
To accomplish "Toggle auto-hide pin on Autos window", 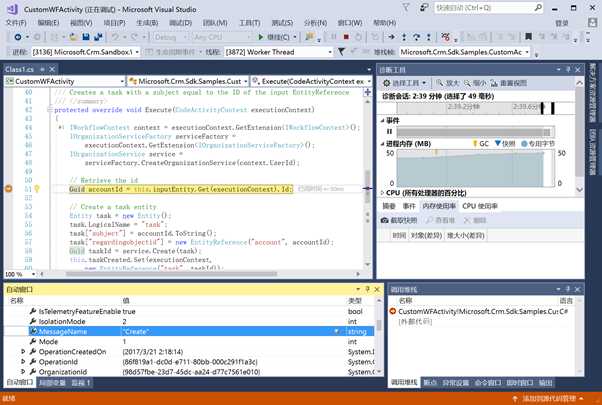I will point(367,289).
